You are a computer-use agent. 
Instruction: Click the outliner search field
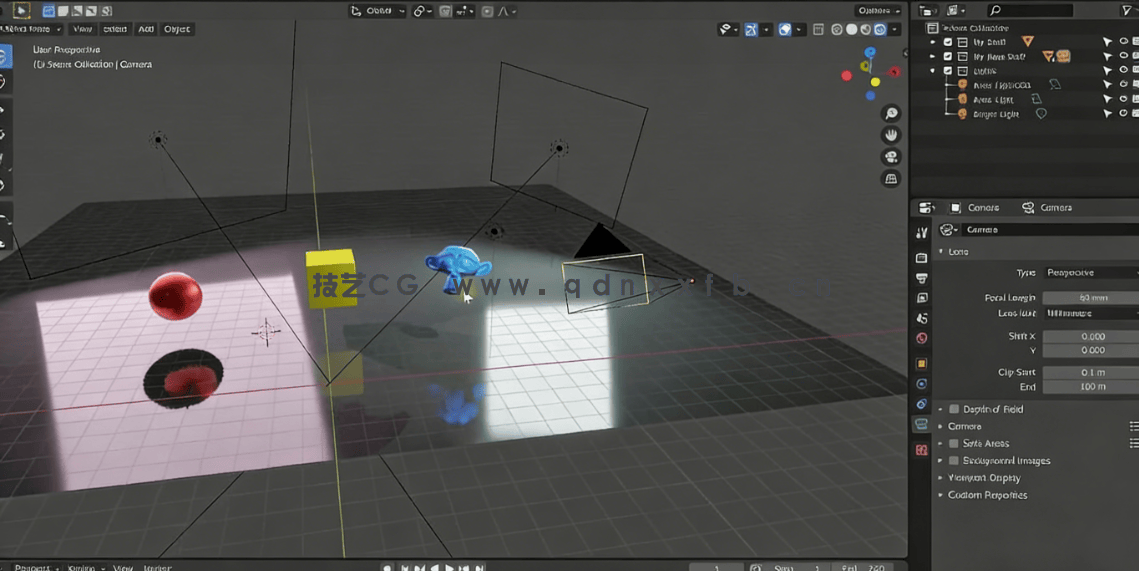(x=1029, y=10)
